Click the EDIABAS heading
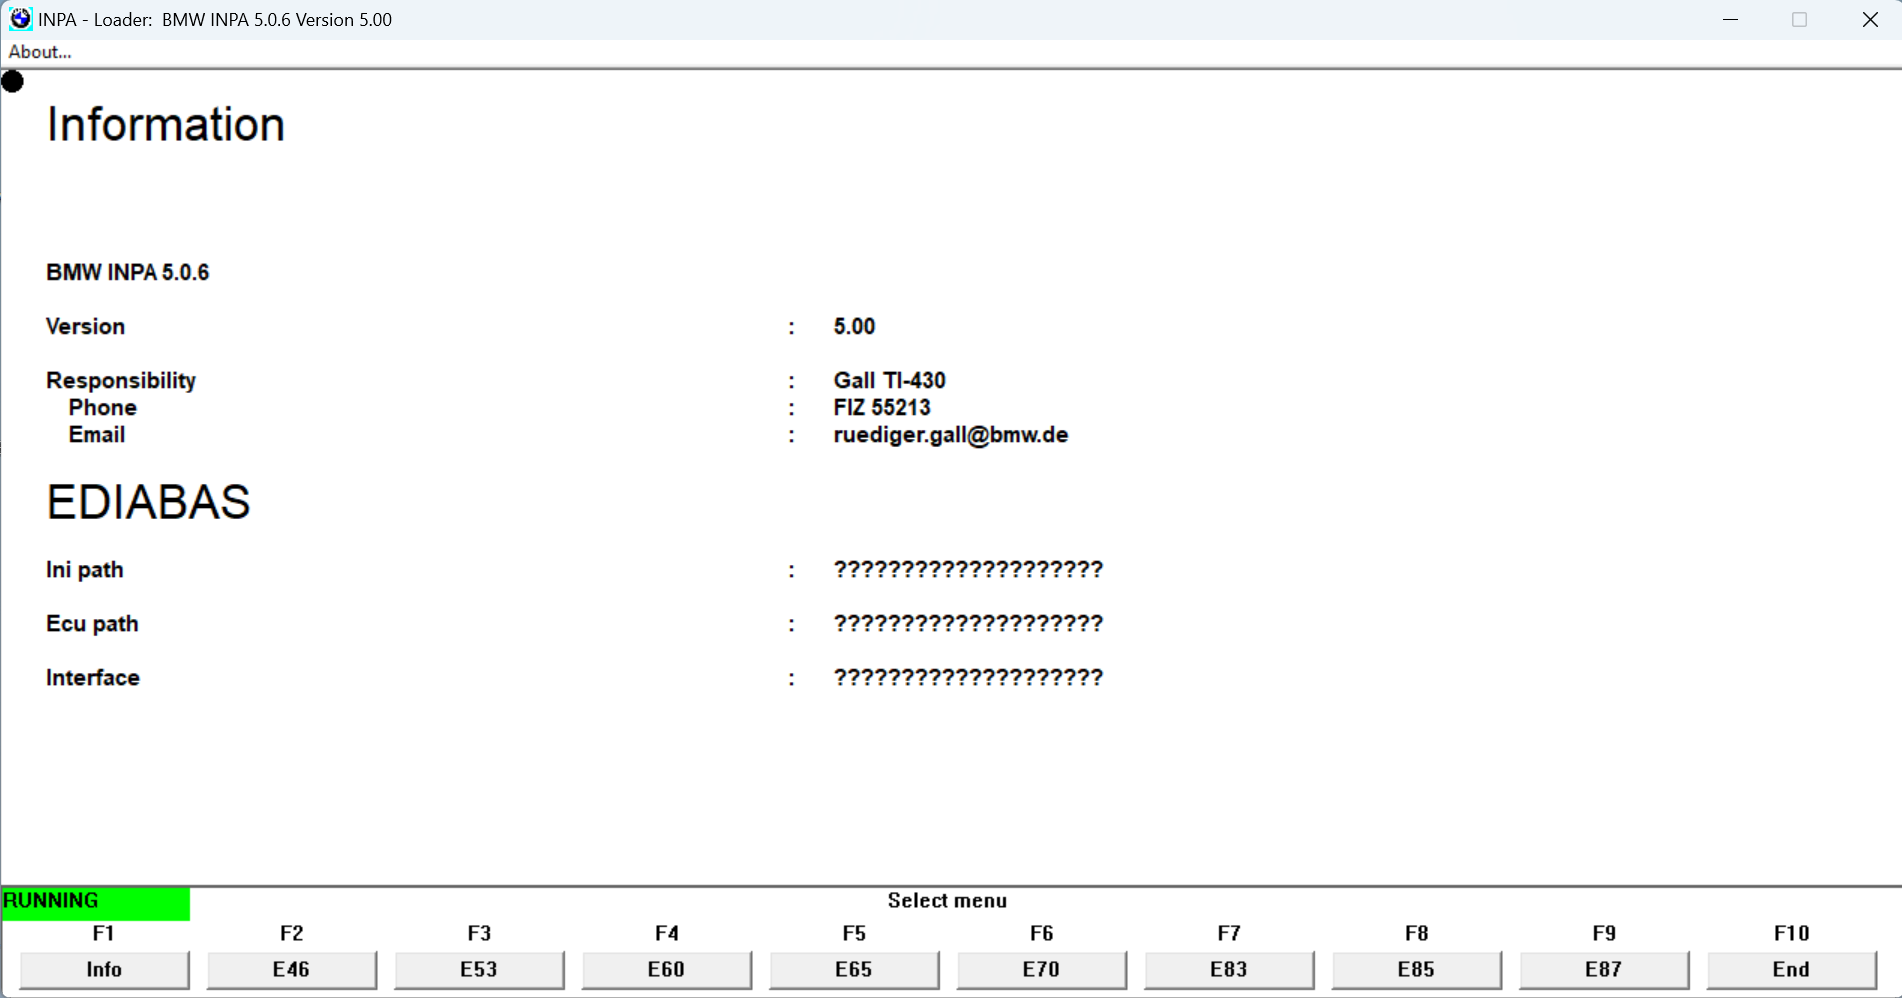This screenshot has width=1902, height=998. (x=148, y=502)
